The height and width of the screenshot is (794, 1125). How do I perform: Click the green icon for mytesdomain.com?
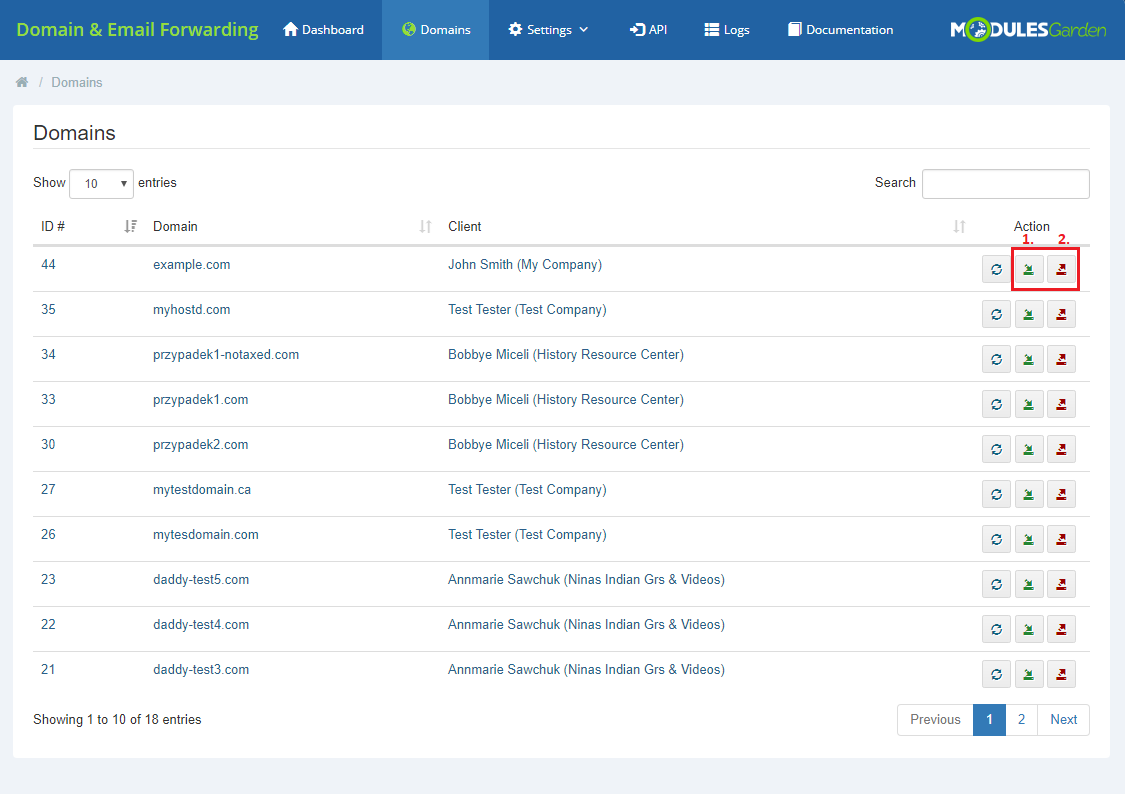tap(1029, 539)
